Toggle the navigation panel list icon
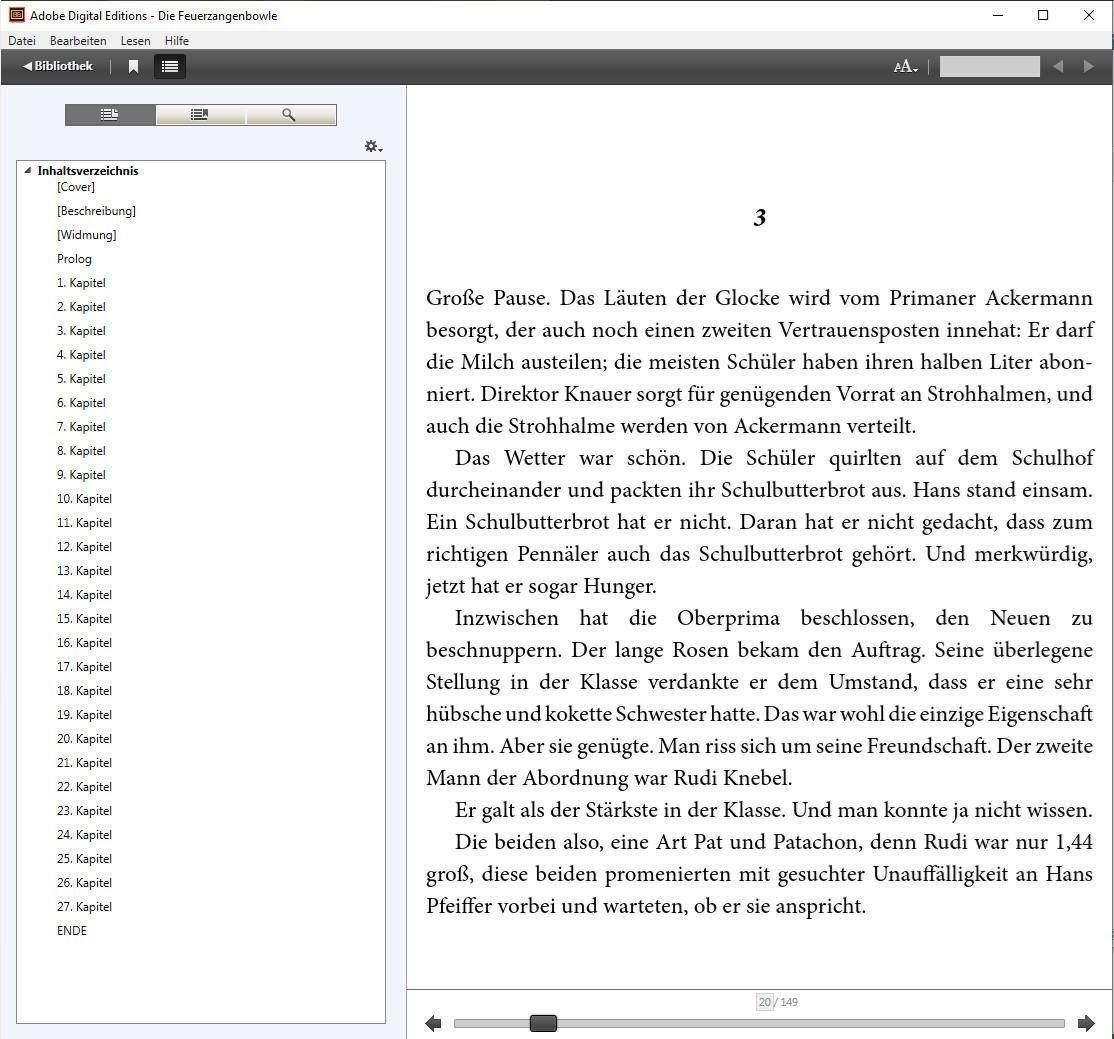This screenshot has height=1039, width=1114. tap(170, 66)
